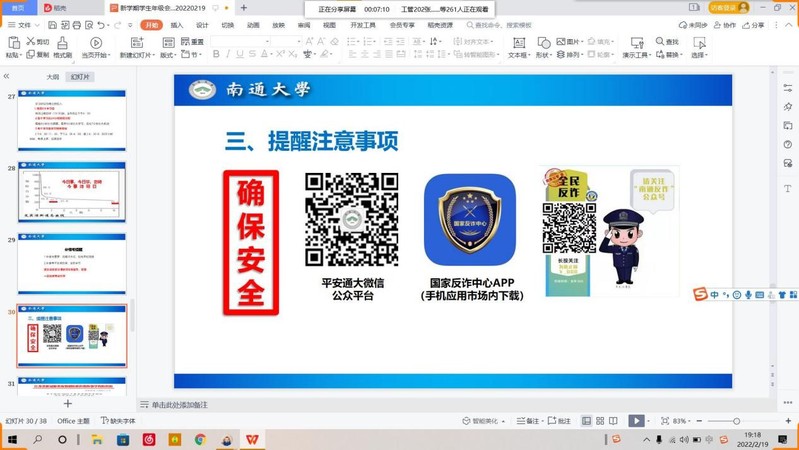Click the Save icon in the quick toolbar
This screenshot has height=450, width=799.
coord(52,25)
